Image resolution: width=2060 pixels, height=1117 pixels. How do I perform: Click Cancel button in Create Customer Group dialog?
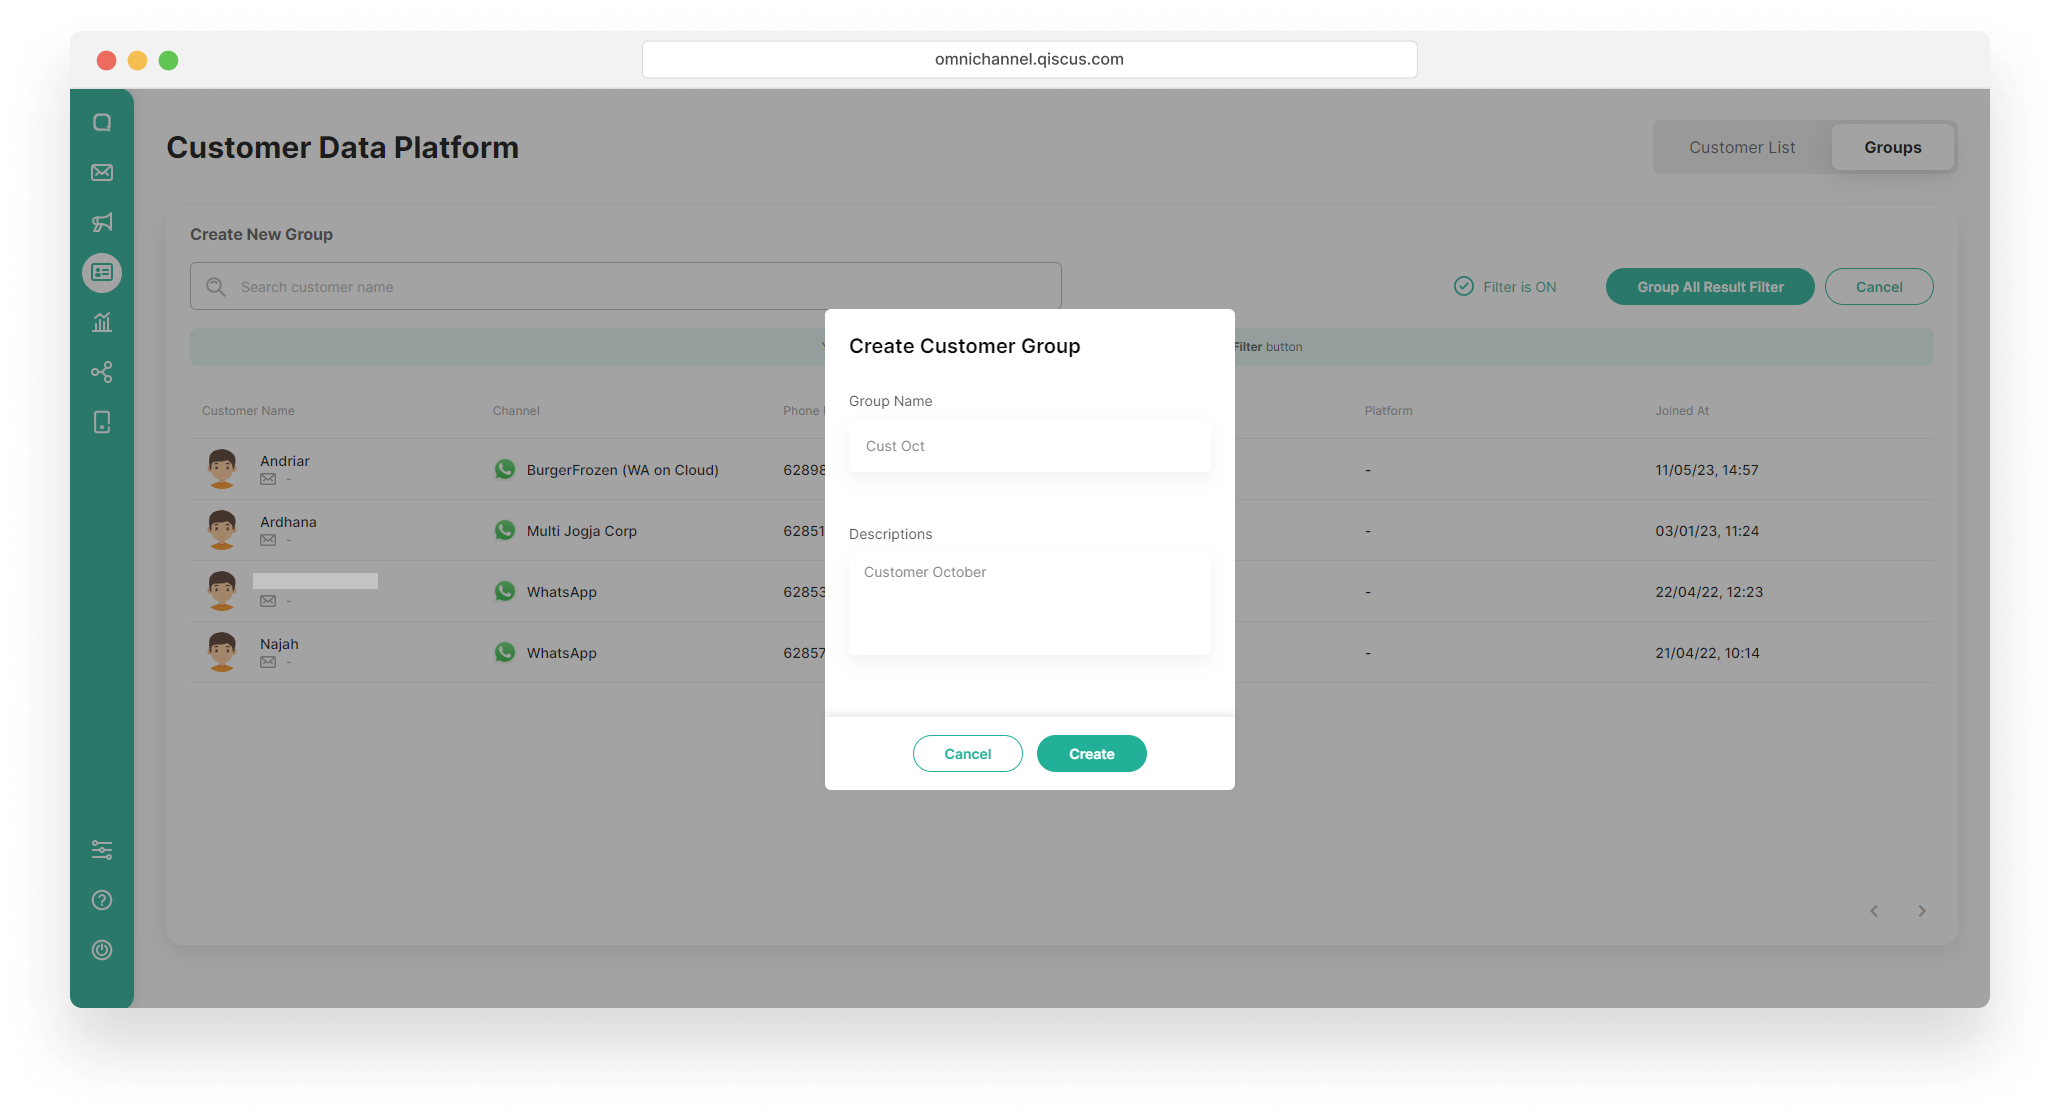pyautogui.click(x=967, y=754)
